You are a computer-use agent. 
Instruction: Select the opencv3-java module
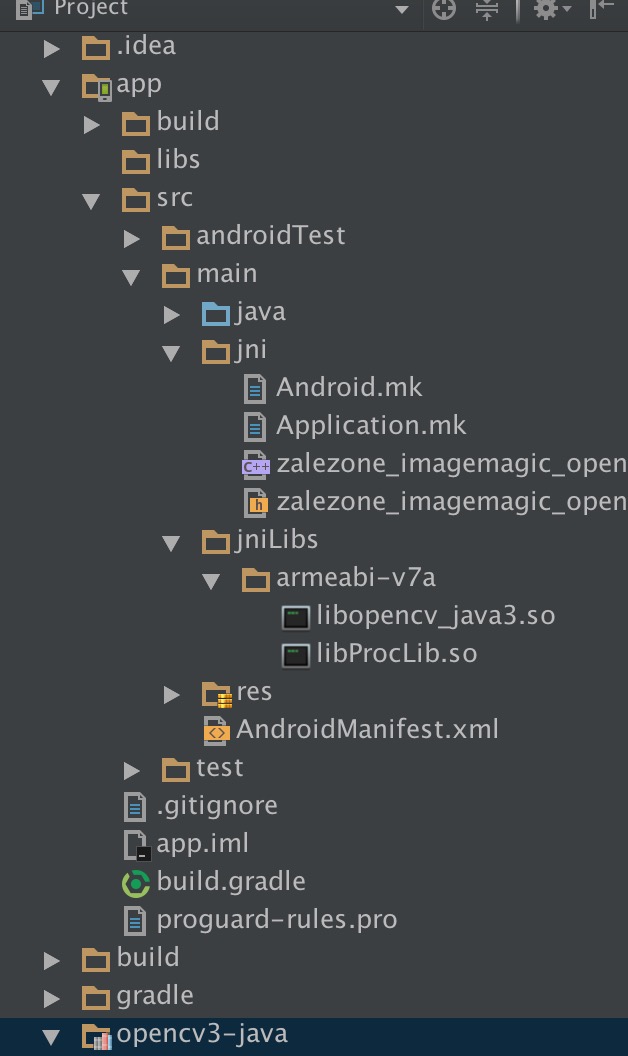tap(202, 1034)
